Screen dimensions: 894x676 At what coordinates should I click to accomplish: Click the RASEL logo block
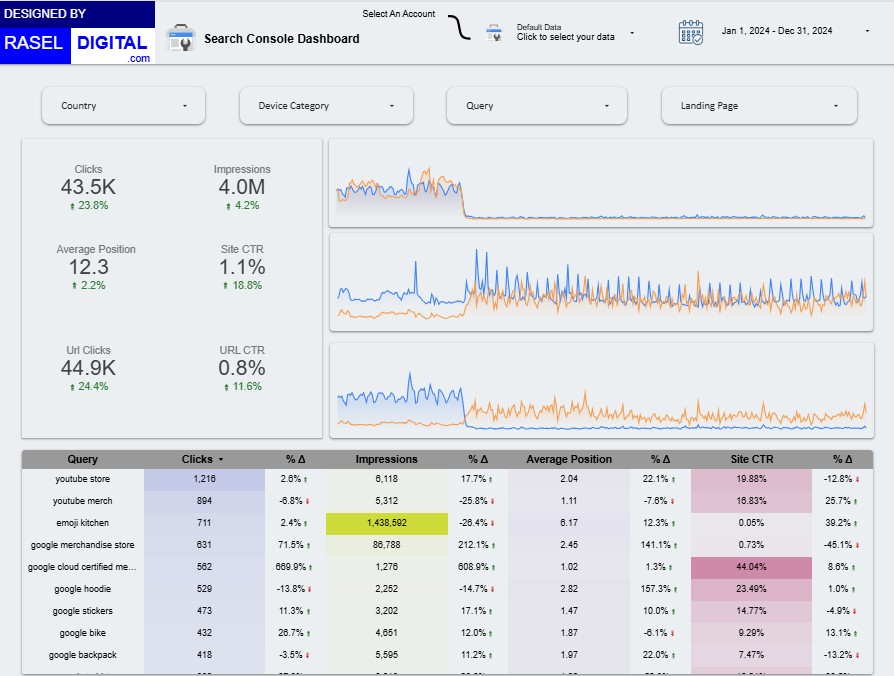[35, 43]
